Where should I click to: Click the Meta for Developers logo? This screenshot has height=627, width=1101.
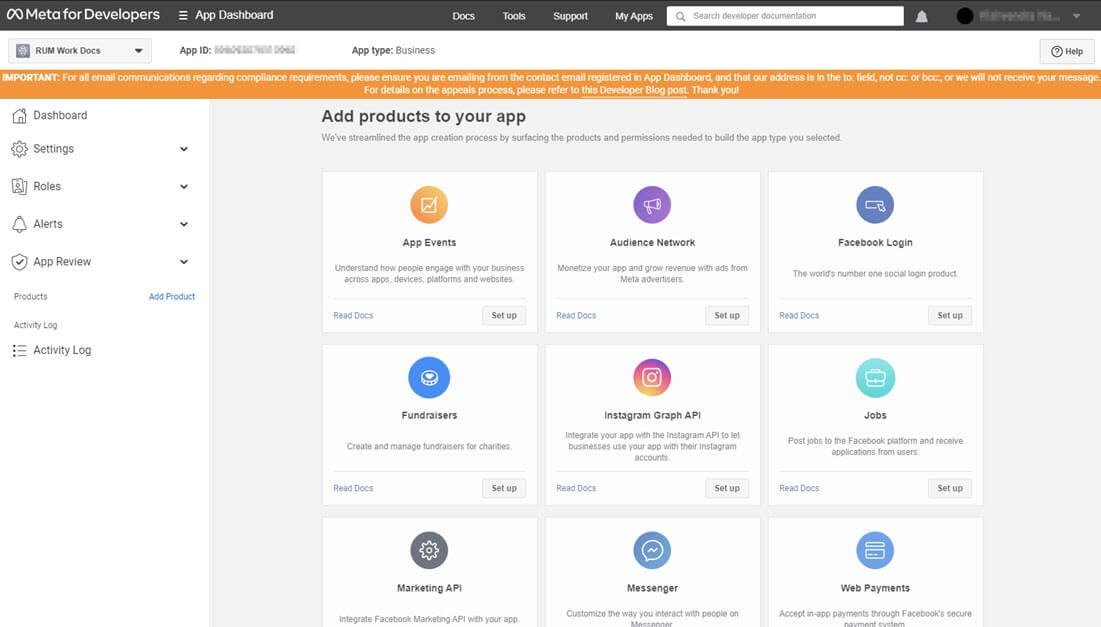[83, 15]
